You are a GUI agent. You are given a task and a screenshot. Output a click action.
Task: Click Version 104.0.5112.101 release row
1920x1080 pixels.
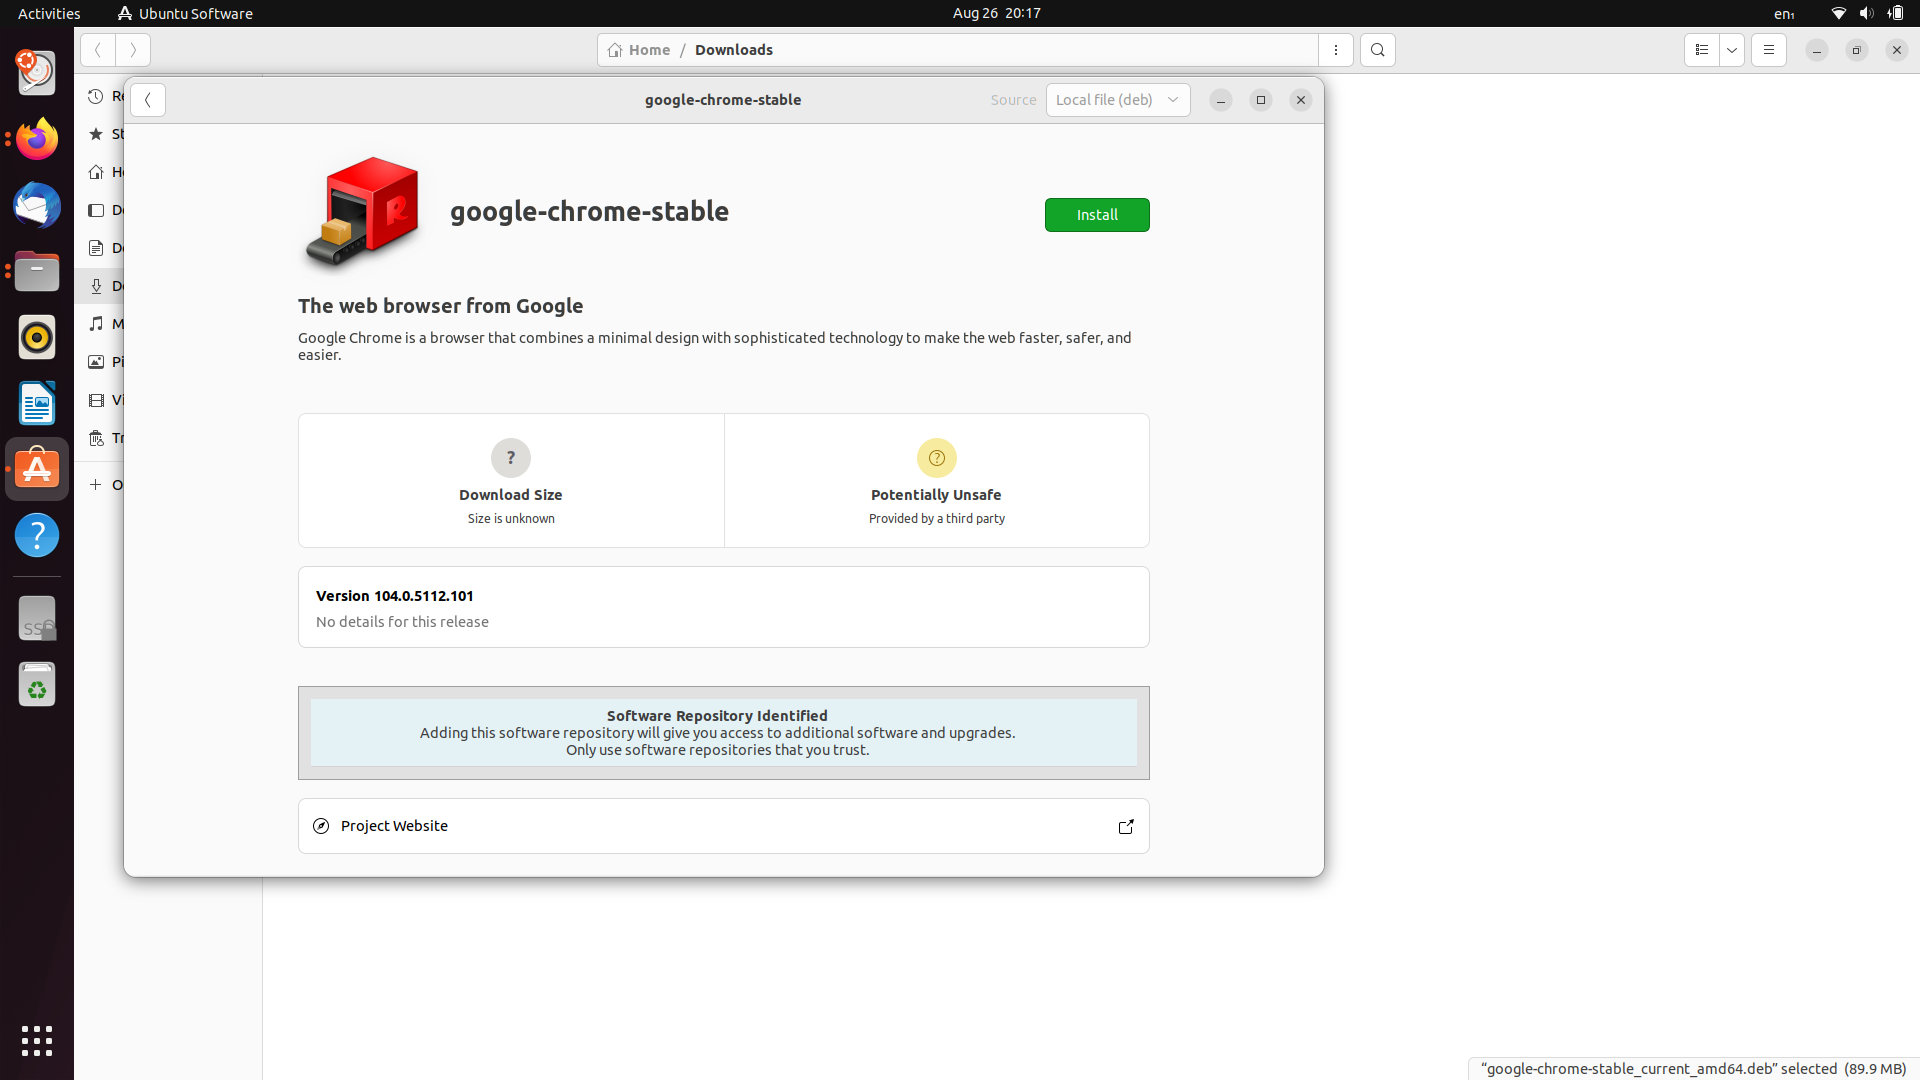tap(724, 608)
